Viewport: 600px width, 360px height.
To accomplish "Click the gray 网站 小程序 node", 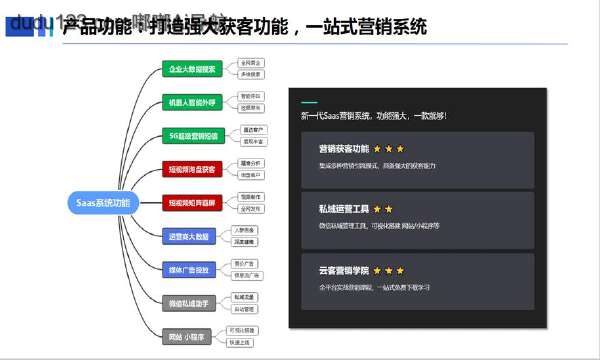I will tap(187, 337).
